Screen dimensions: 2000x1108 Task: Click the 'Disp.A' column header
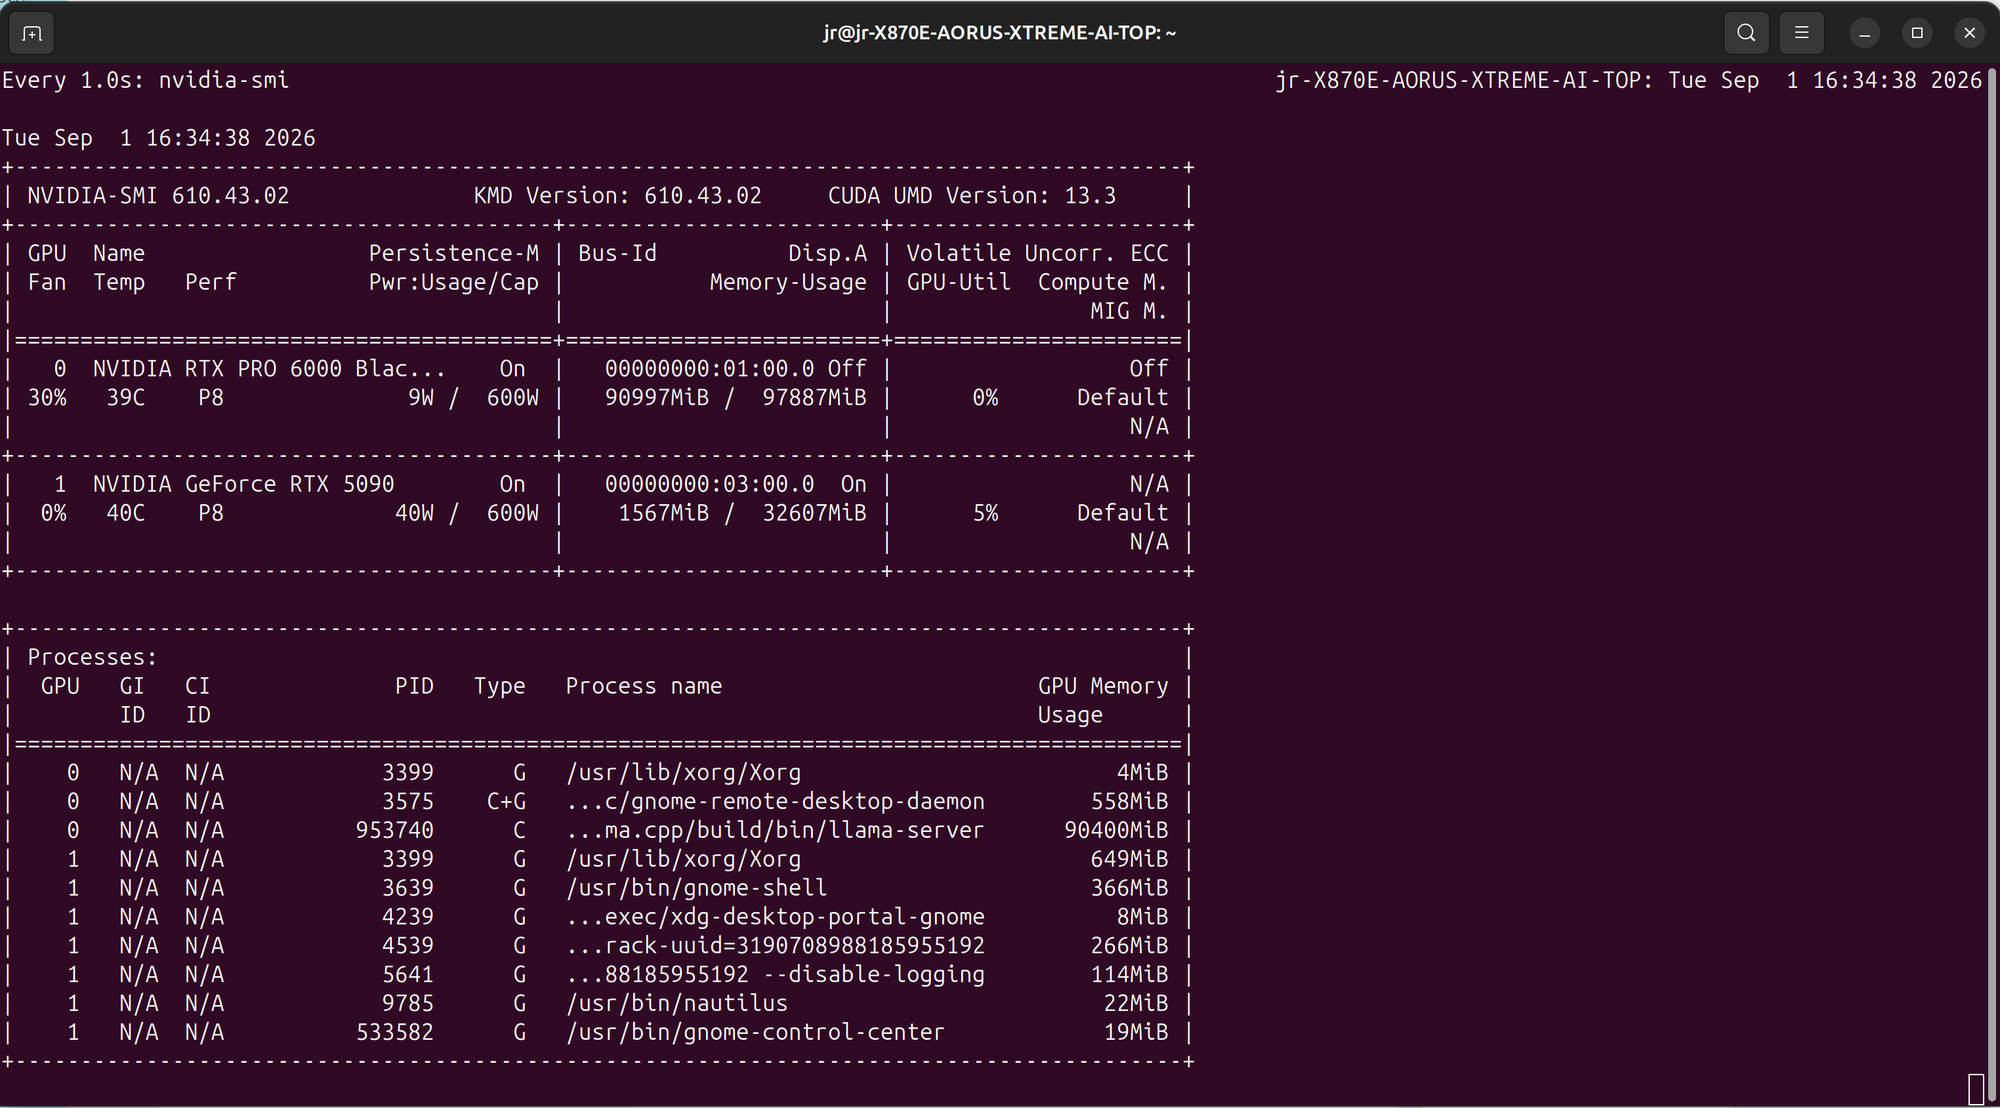coord(827,254)
